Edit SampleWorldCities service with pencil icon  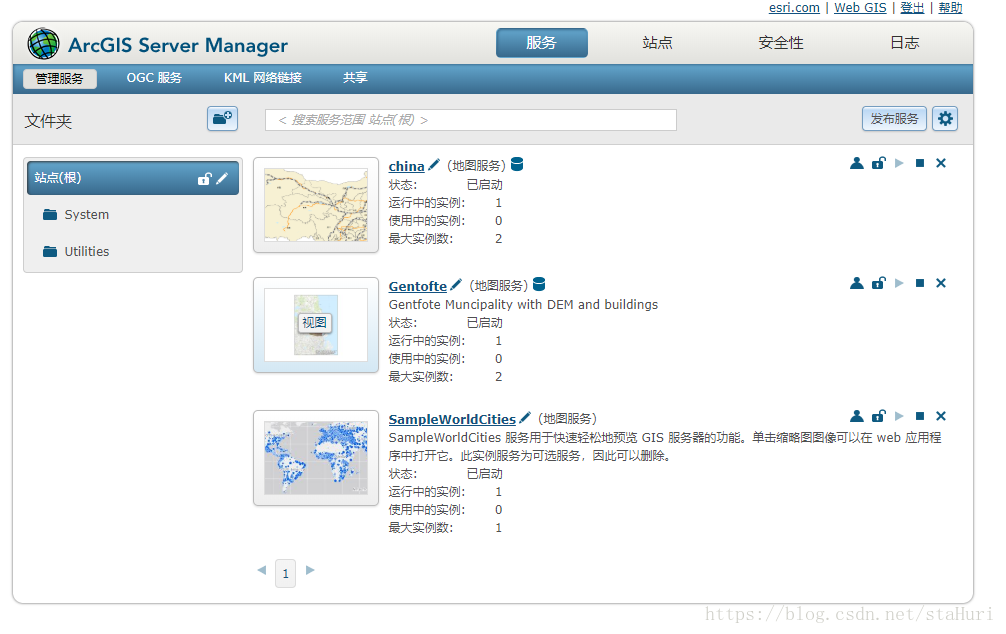click(x=525, y=418)
